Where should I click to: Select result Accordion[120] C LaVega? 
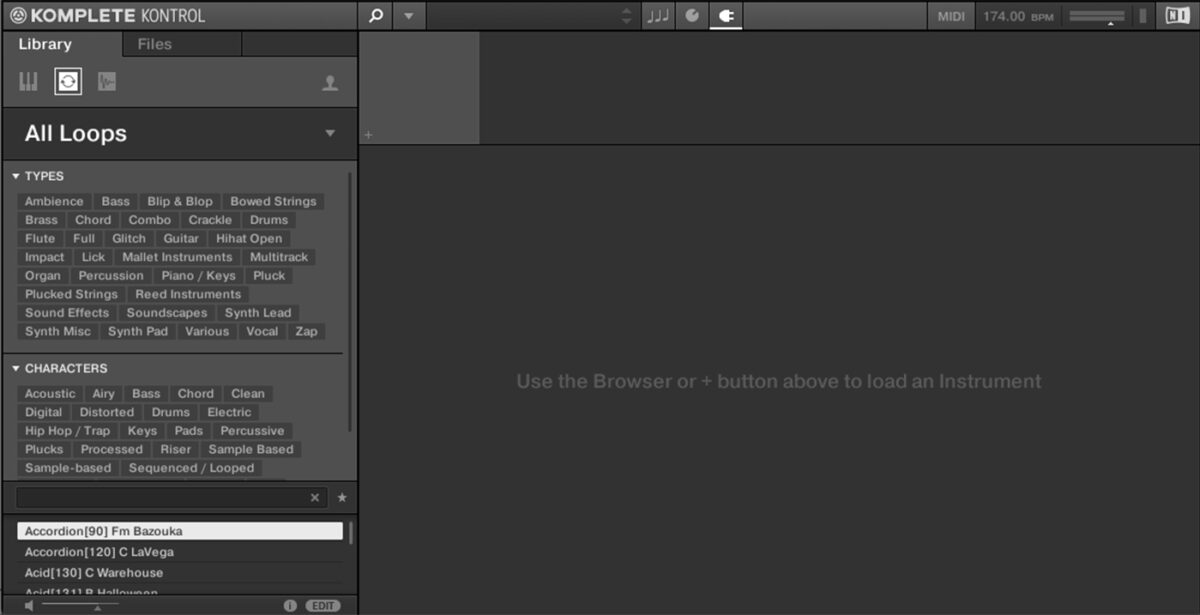(x=180, y=552)
